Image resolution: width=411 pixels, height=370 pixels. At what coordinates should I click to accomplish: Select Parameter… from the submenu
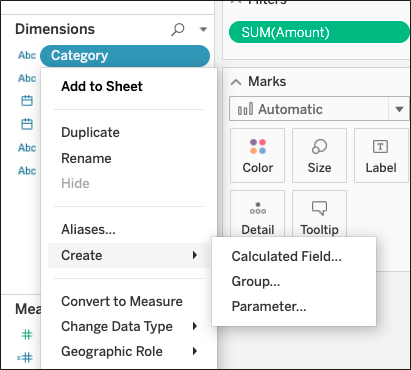[269, 306]
